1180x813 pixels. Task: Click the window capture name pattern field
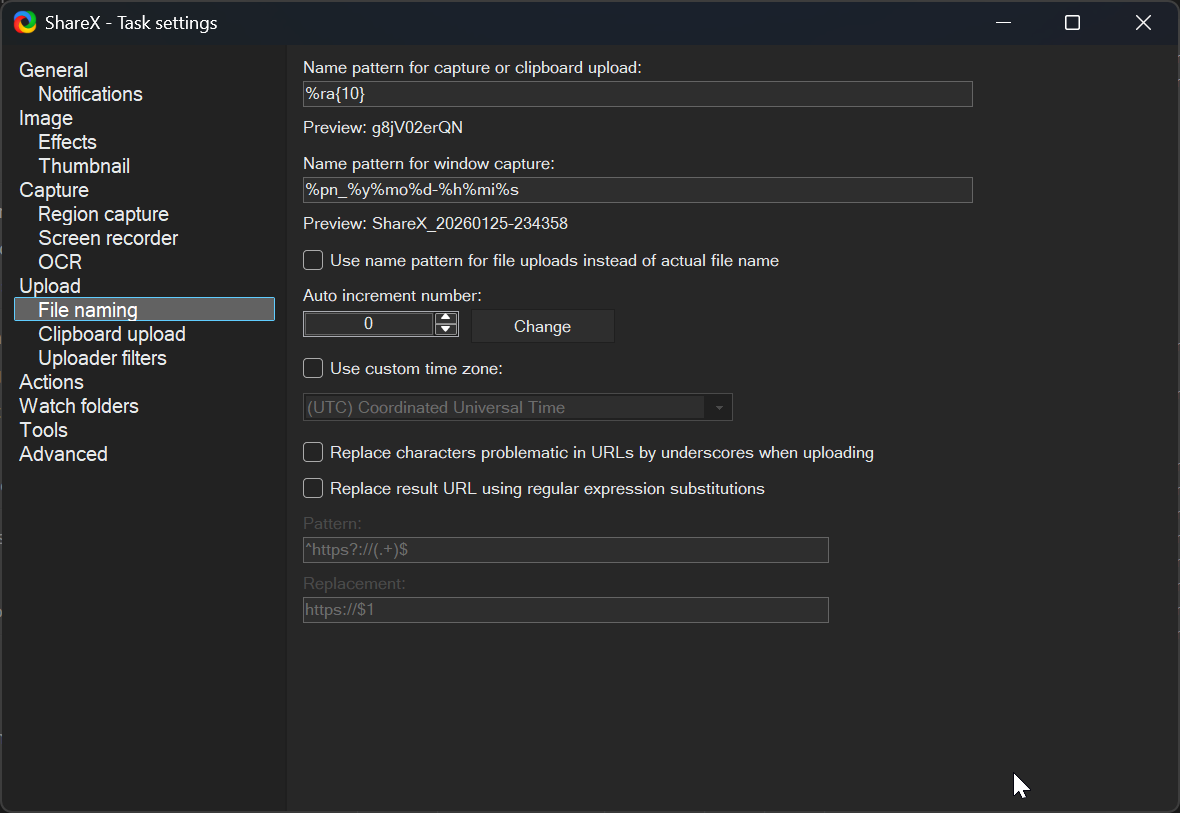(637, 190)
